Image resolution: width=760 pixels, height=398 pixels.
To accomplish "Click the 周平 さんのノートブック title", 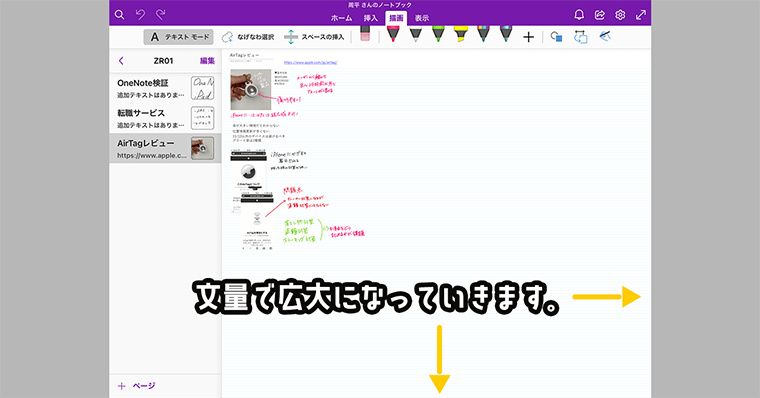I will point(380,5).
